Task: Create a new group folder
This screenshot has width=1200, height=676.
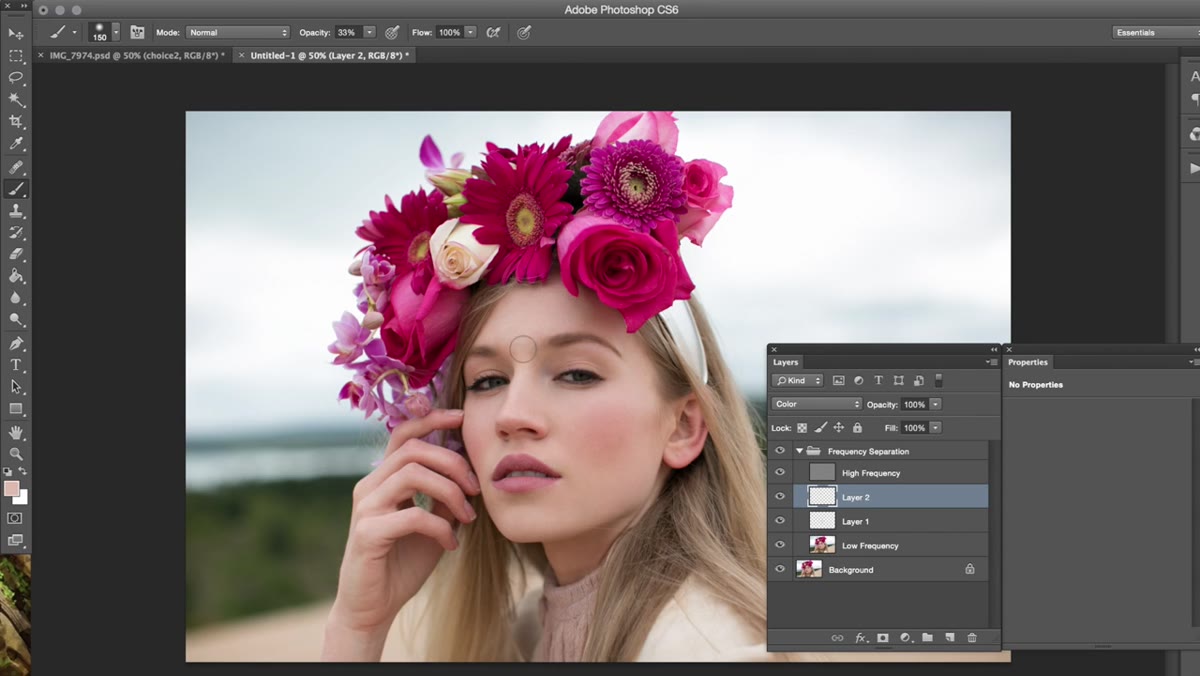Action: point(927,638)
